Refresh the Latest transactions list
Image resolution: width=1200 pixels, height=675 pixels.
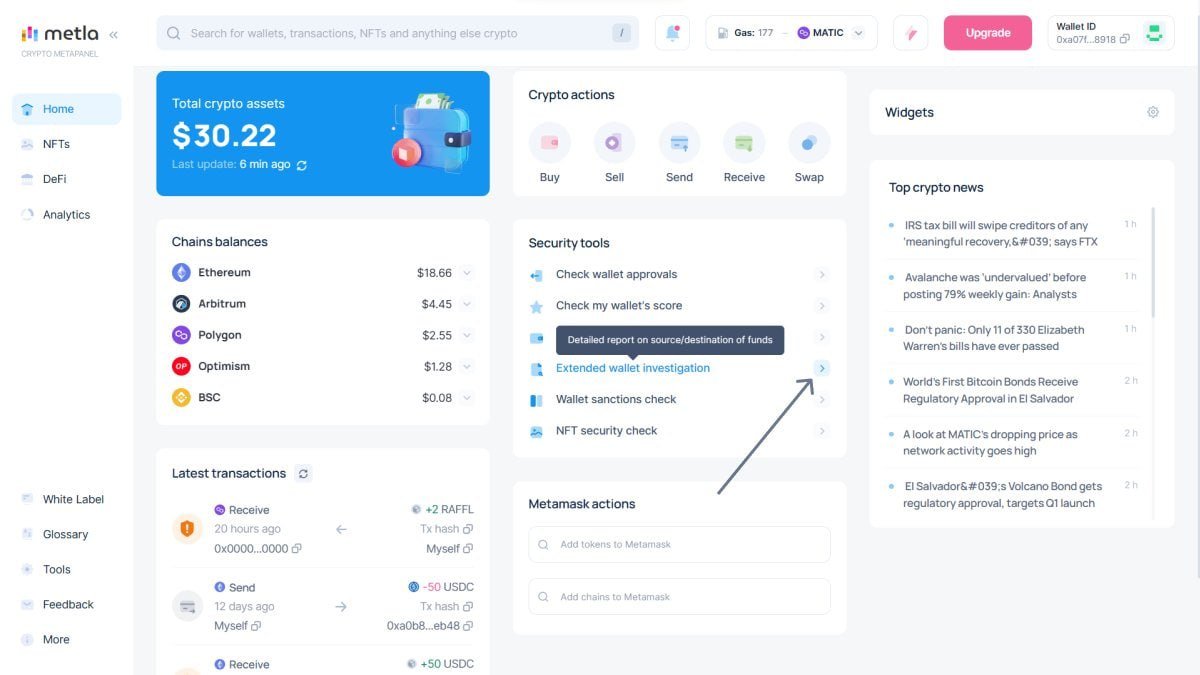coord(304,473)
